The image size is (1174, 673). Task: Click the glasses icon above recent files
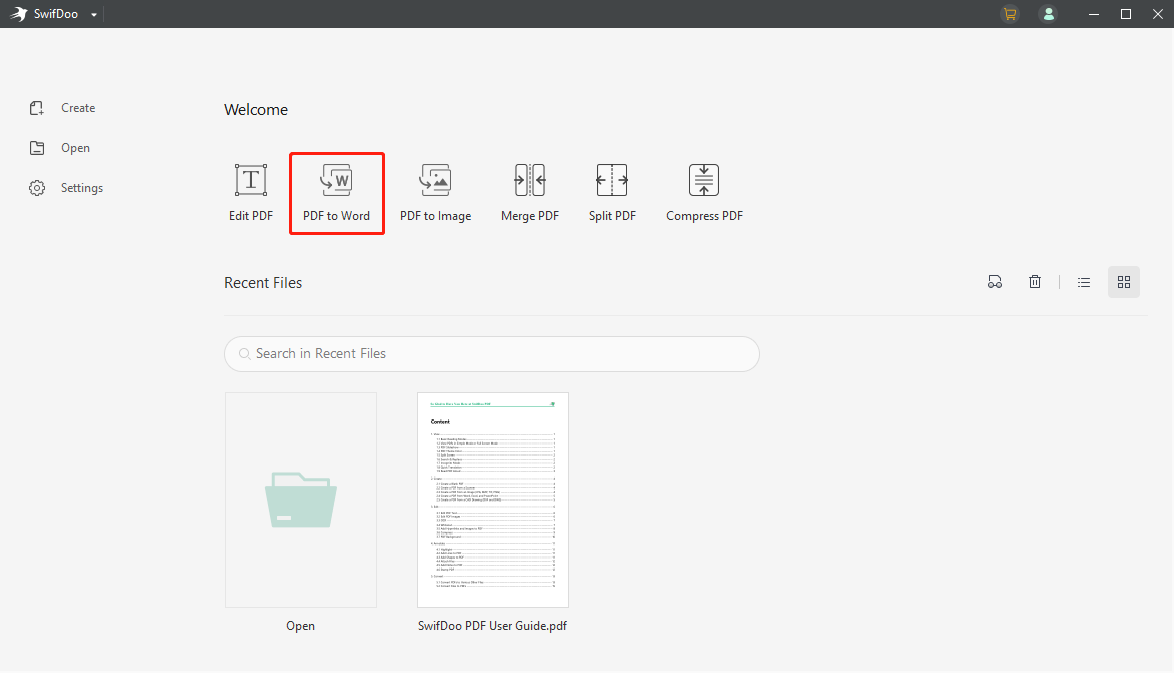(994, 282)
